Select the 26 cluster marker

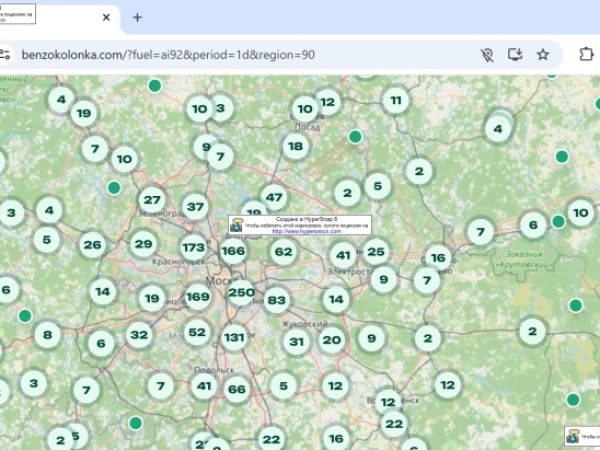click(x=93, y=245)
